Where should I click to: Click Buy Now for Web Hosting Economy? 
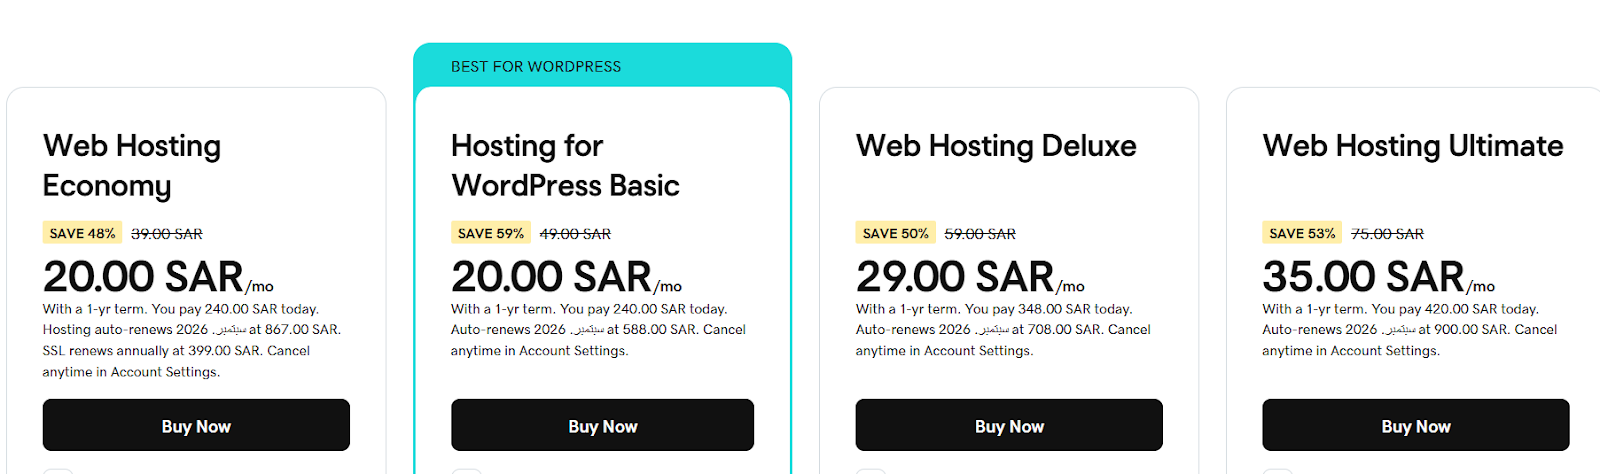pyautogui.click(x=196, y=426)
